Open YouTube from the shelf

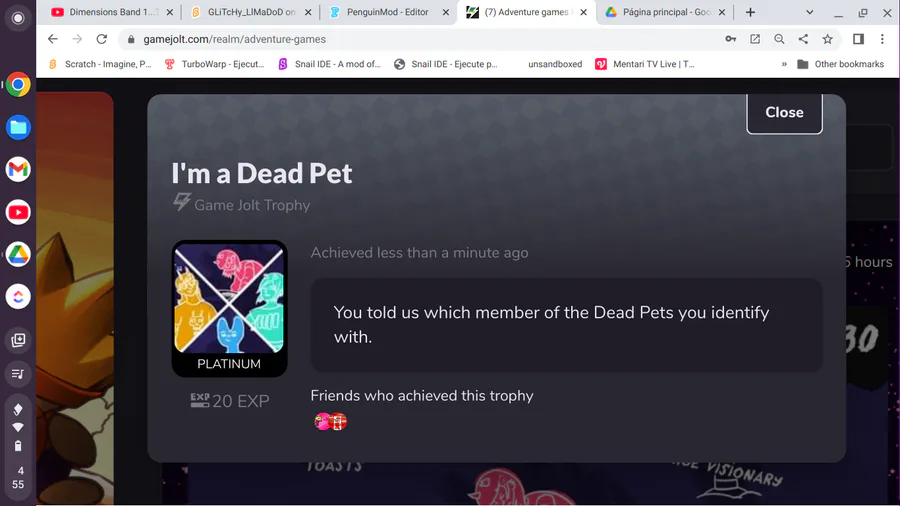click(x=18, y=212)
